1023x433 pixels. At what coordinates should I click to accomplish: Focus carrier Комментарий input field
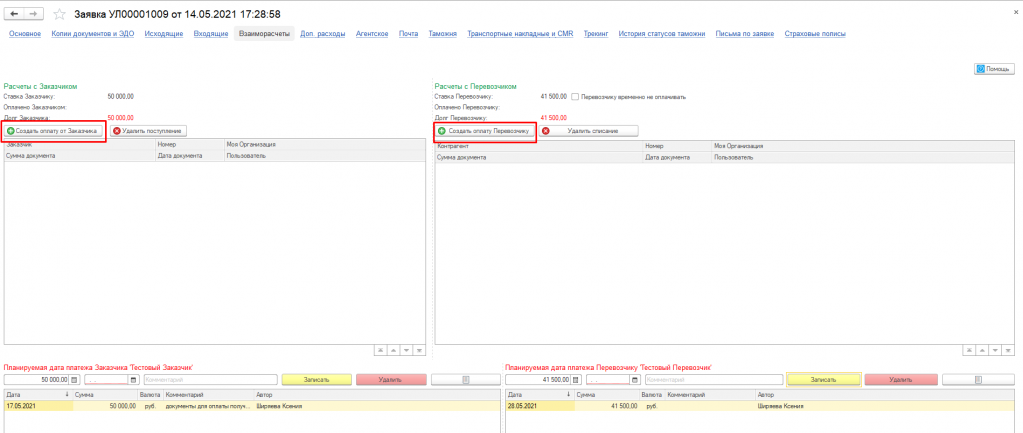pyautogui.click(x=714, y=380)
